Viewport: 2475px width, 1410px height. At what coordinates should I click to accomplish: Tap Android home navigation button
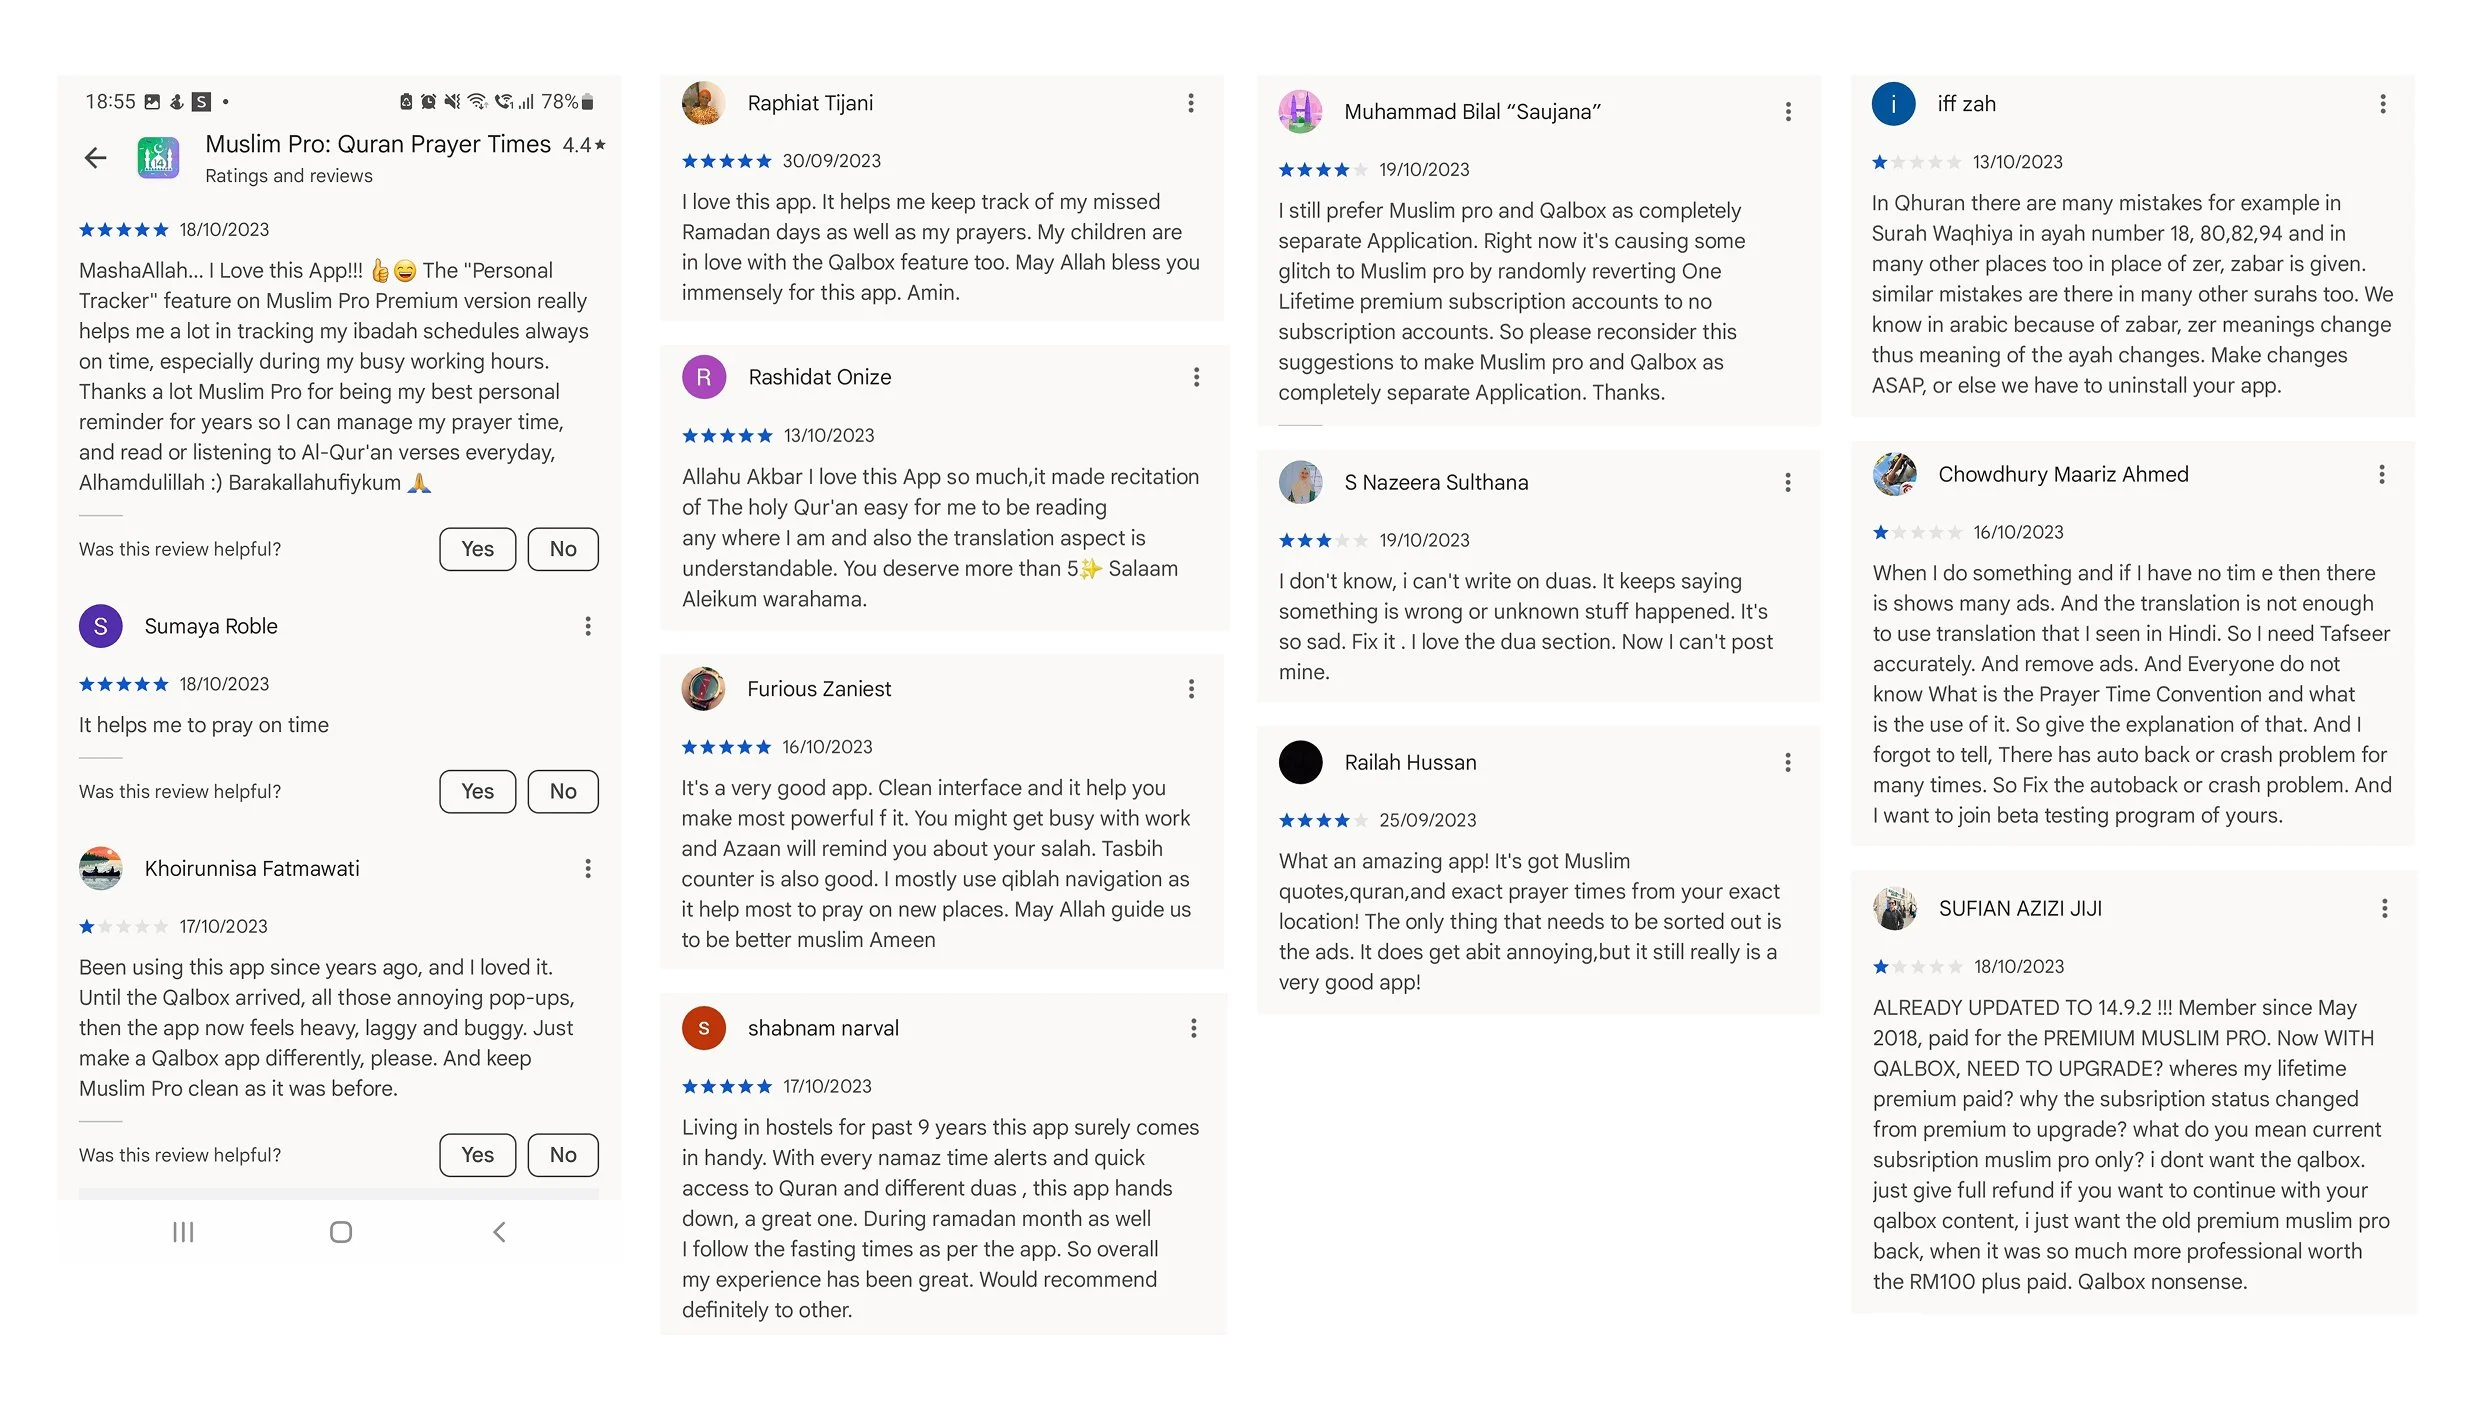coord(341,1232)
